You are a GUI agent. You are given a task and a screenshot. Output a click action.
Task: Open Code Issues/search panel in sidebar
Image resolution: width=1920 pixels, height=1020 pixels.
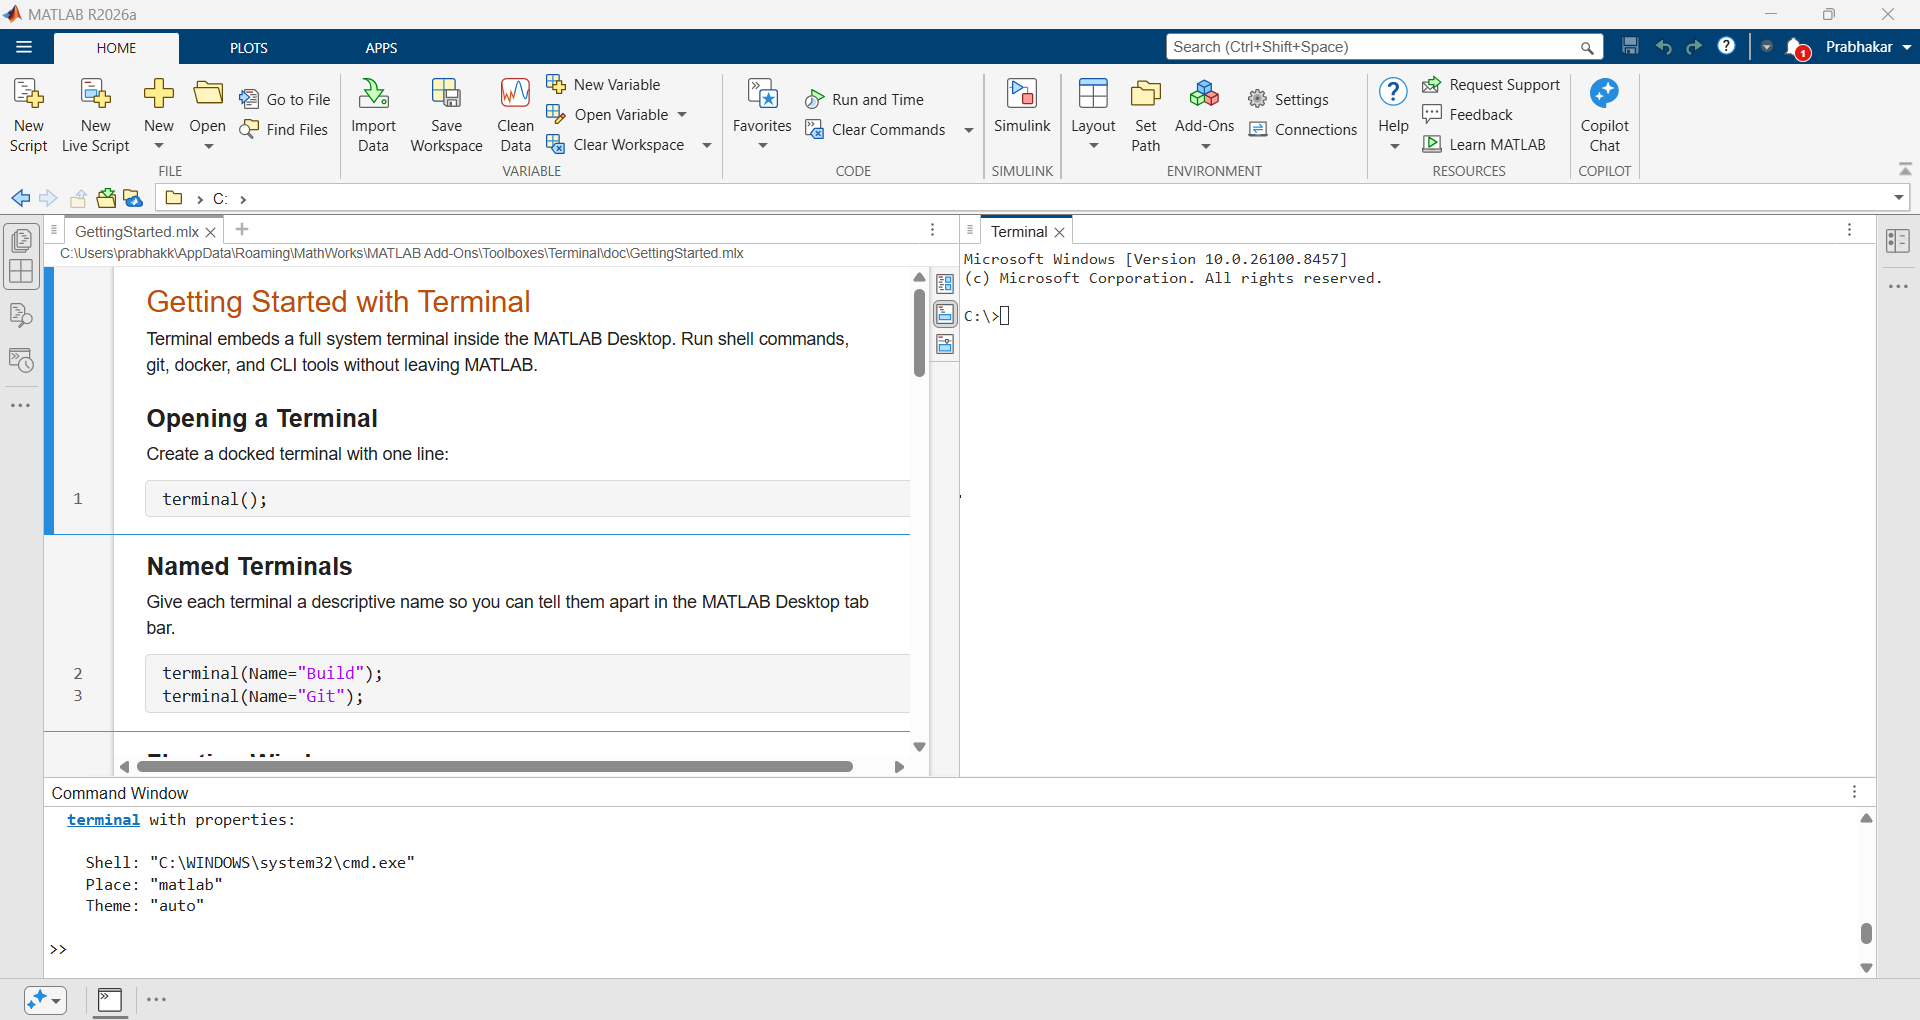21,316
